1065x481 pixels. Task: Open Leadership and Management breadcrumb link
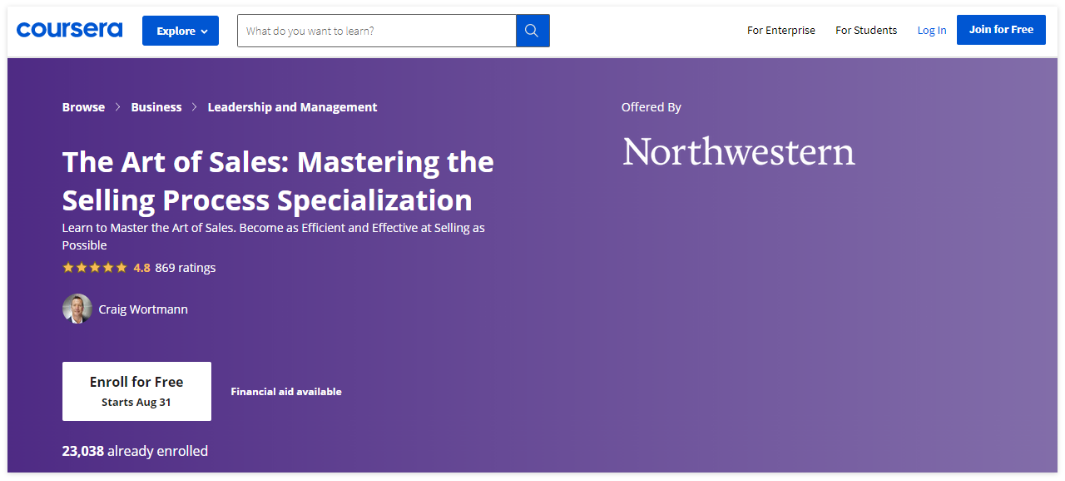293,107
